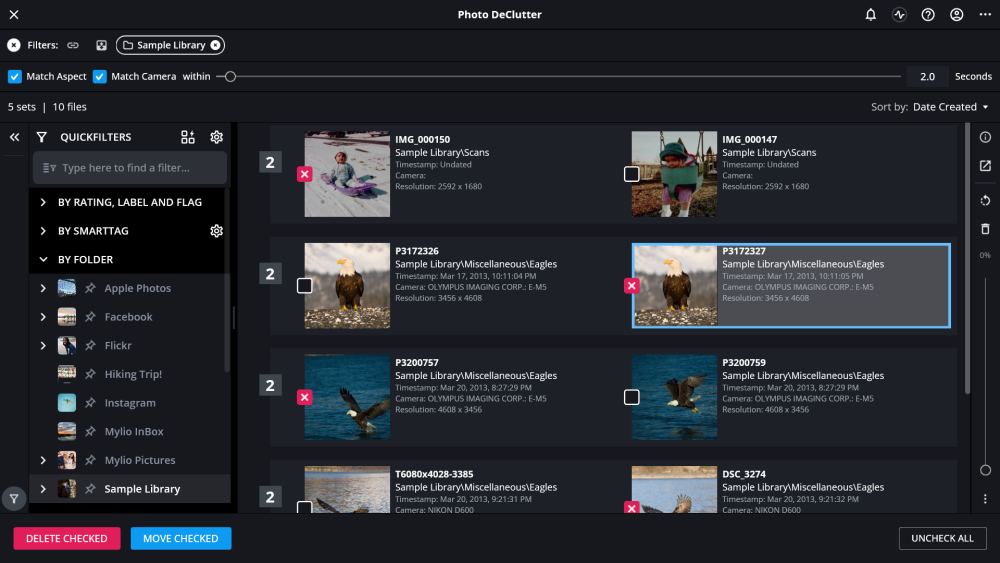1000x563 pixels.
Task: Pin the Facebook folder
Action: click(x=91, y=317)
